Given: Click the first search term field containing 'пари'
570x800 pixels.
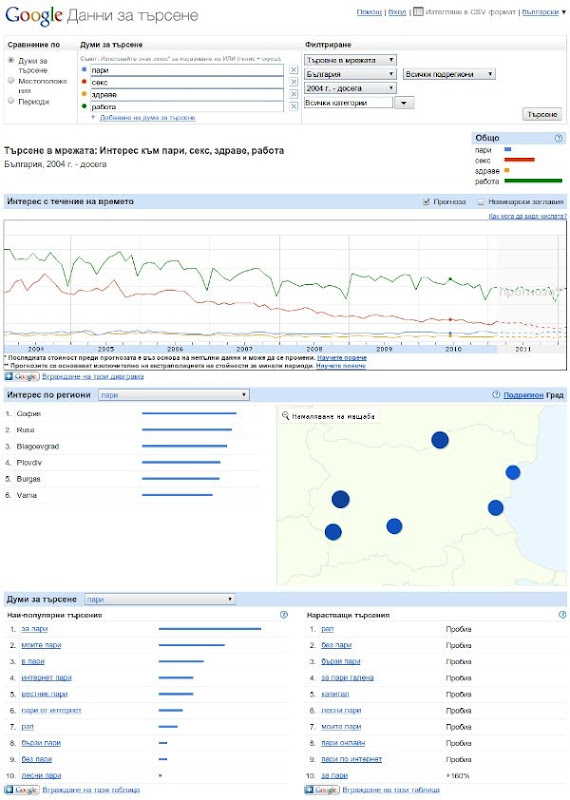Looking at the screenshot, I should click(187, 70).
